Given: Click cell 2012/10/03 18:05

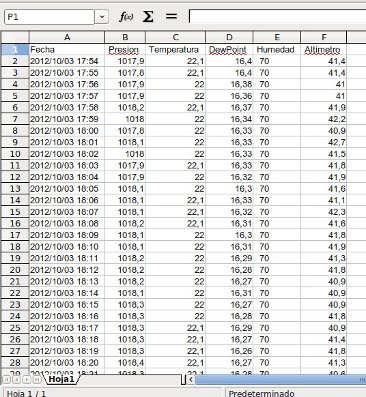Looking at the screenshot, I should [67, 189].
